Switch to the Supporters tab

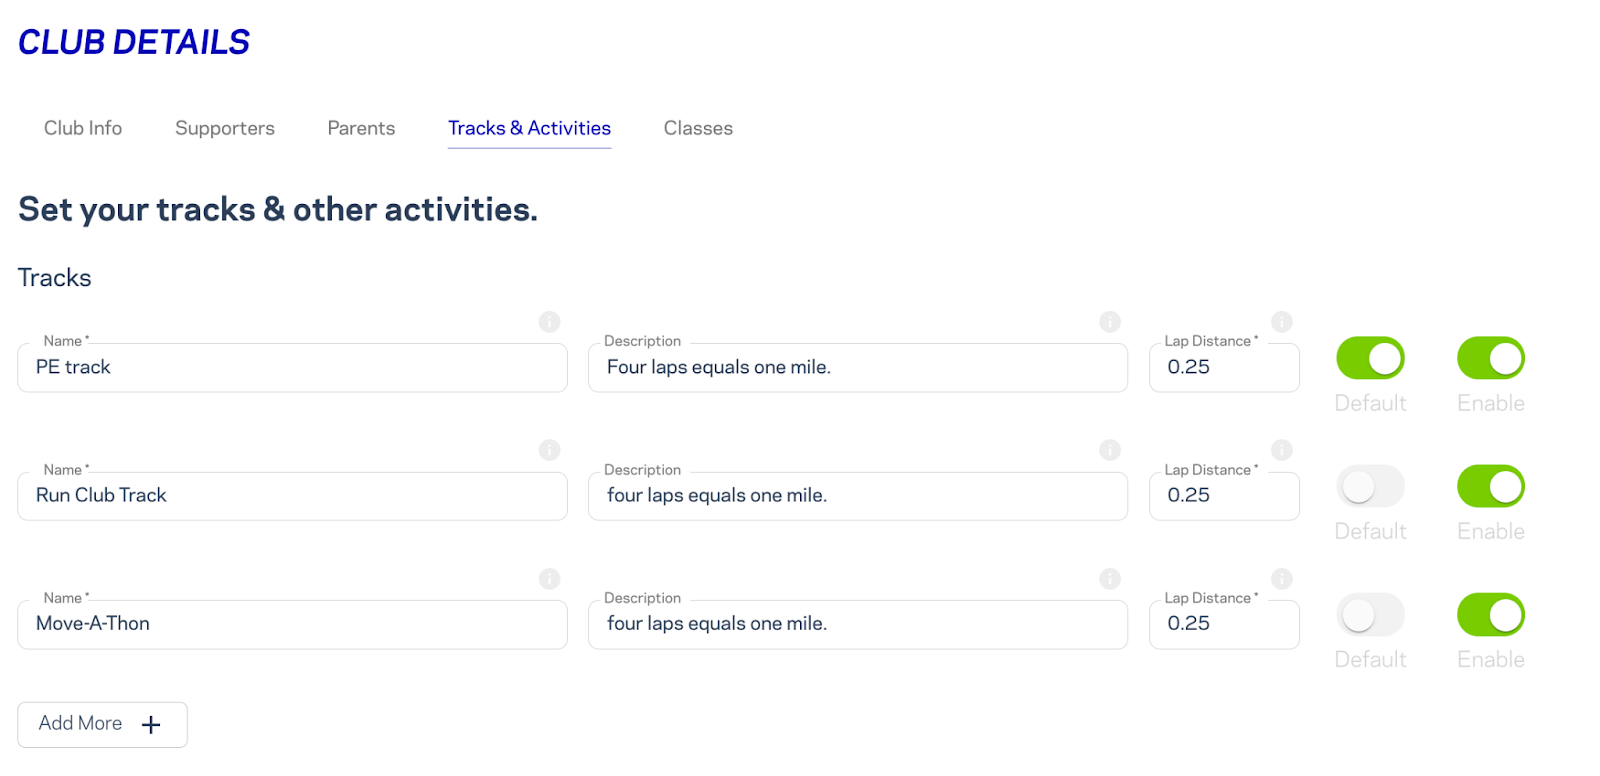(x=225, y=128)
